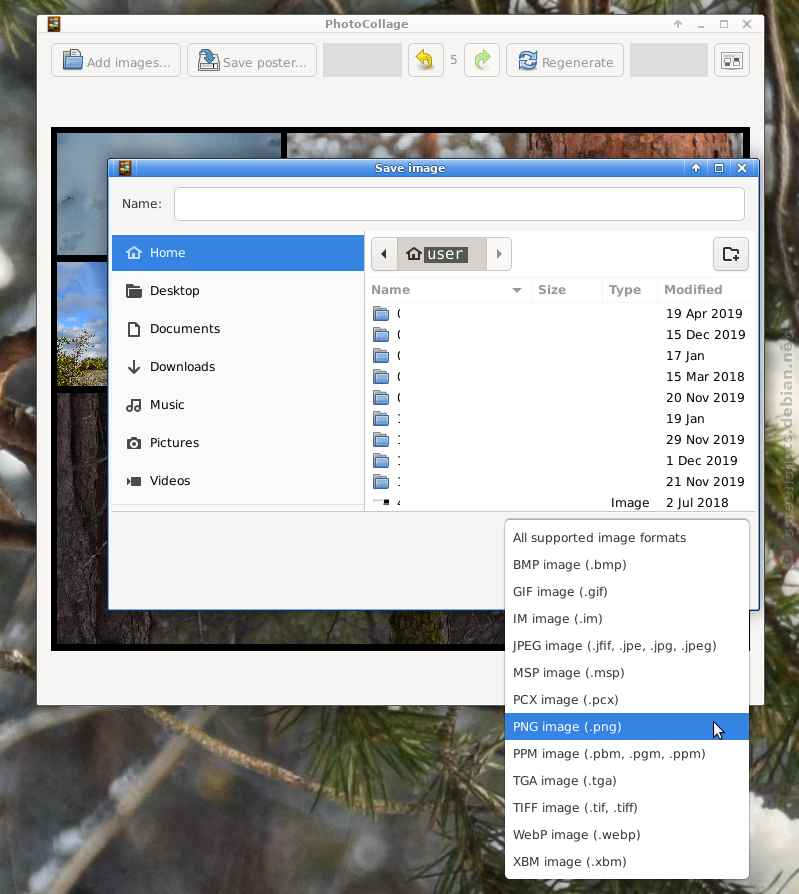The width and height of the screenshot is (799, 894).
Task: Choose XBM image (.xbm) filter
Action: (x=627, y=862)
